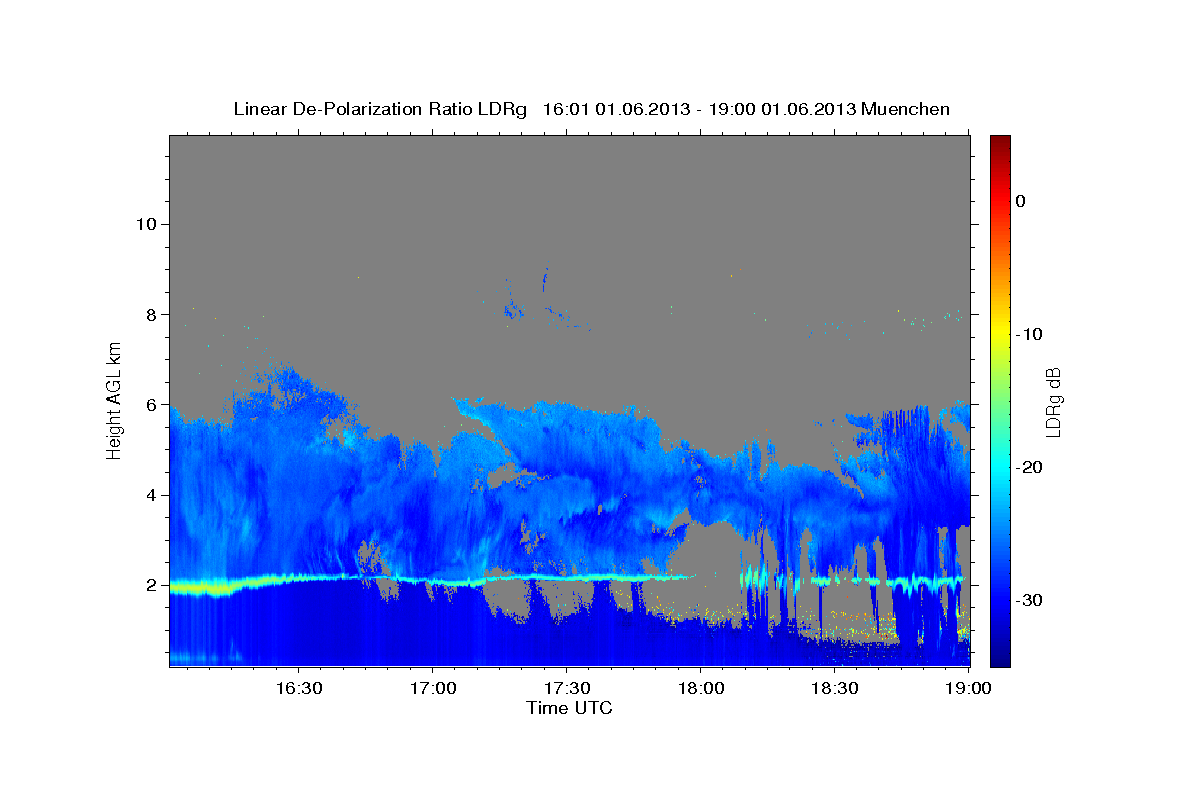Click the dark blue bottom of the colorbar
The width and height of the screenshot is (1200, 800).
(999, 658)
